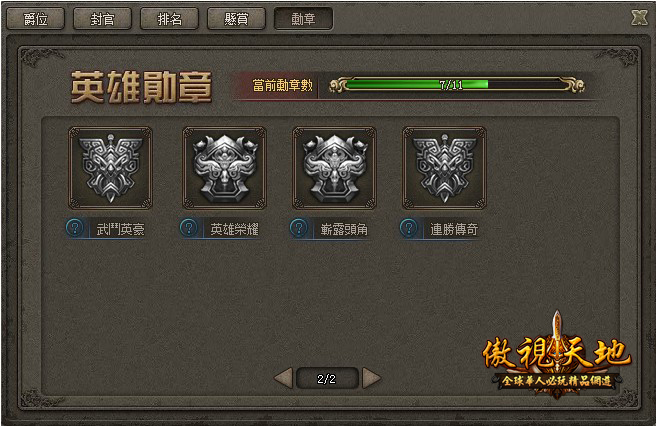Click the 2/2 page indicator
This screenshot has width=656, height=426.
[327, 379]
